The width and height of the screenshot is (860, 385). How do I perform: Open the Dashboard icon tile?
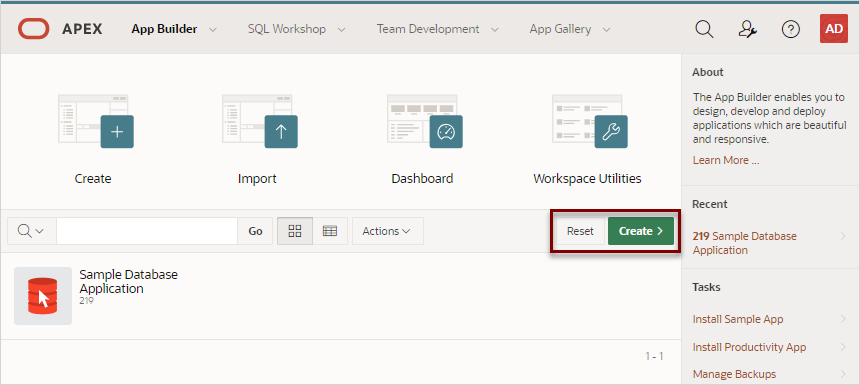[x=425, y=121]
